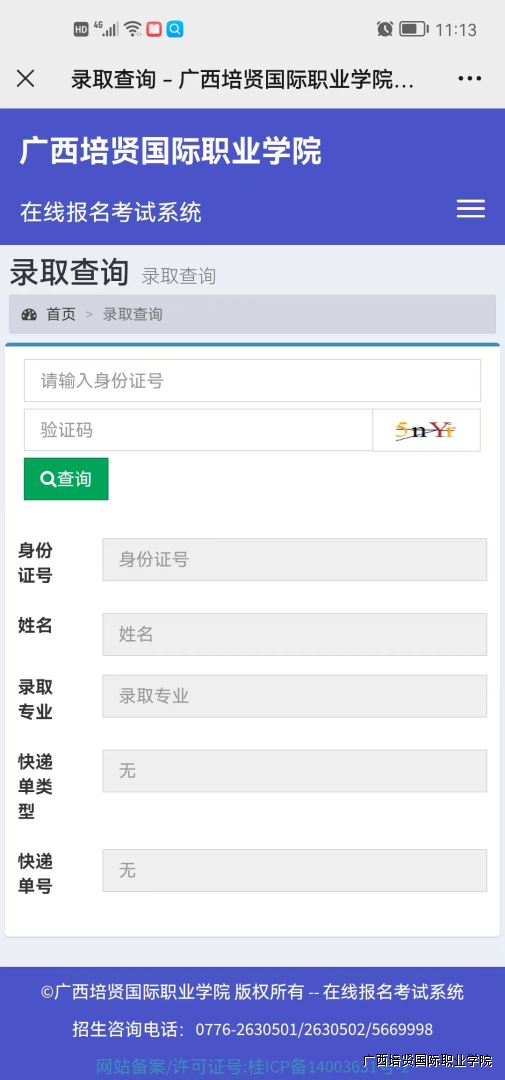The width and height of the screenshot is (505, 1080).
Task: Go to 首页 breadcrumb link
Action: 61,315
